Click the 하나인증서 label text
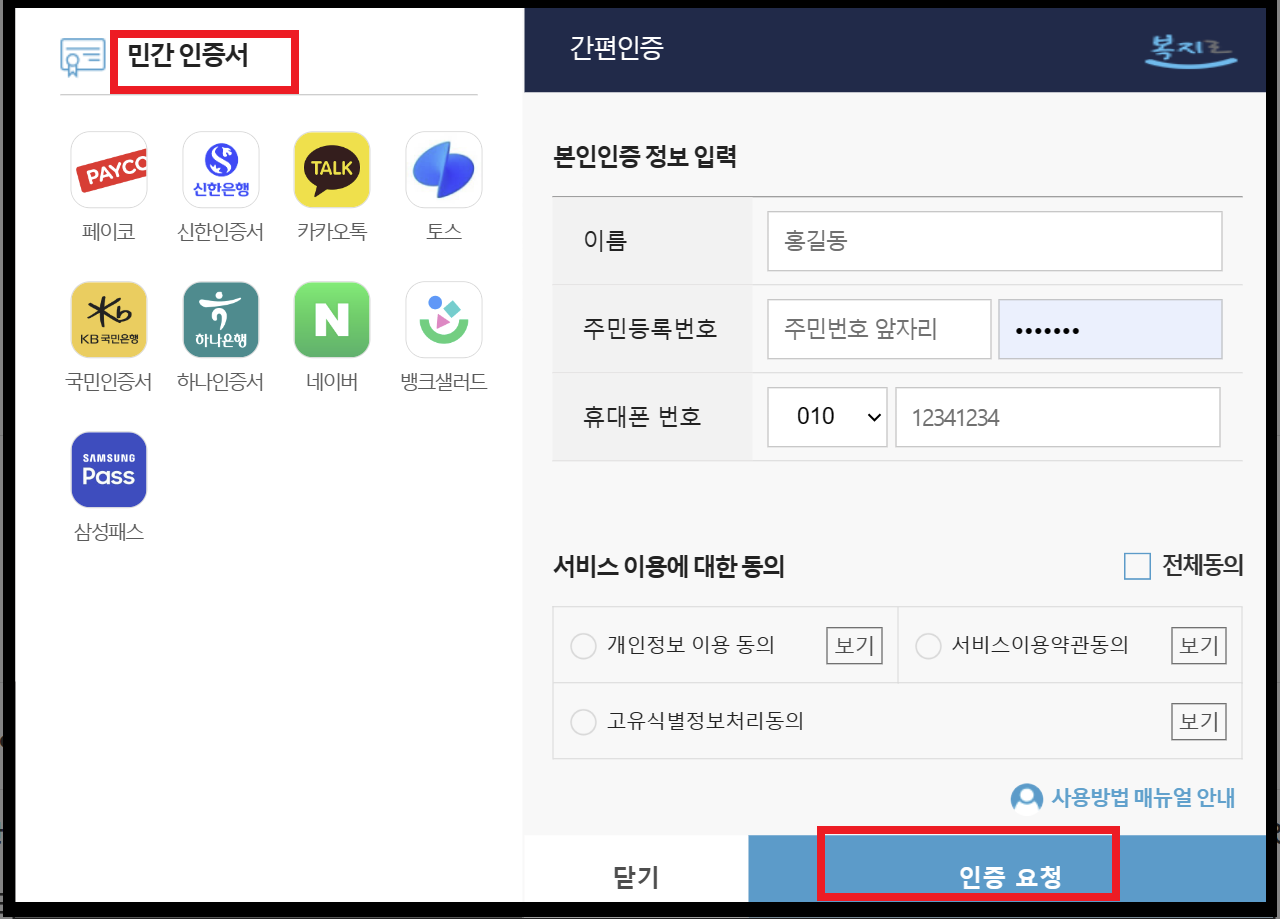Image resolution: width=1280 pixels, height=919 pixels. point(221,382)
